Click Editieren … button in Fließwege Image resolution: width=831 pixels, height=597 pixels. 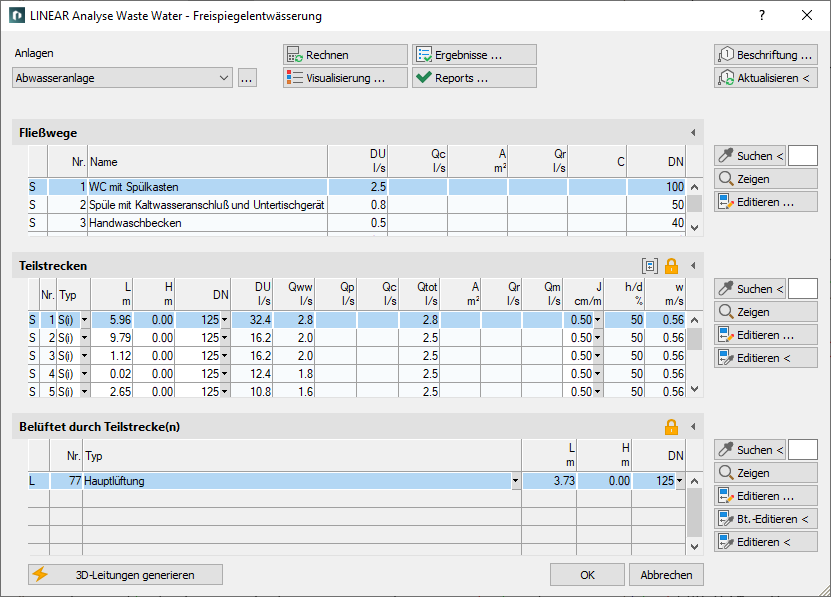click(x=766, y=202)
